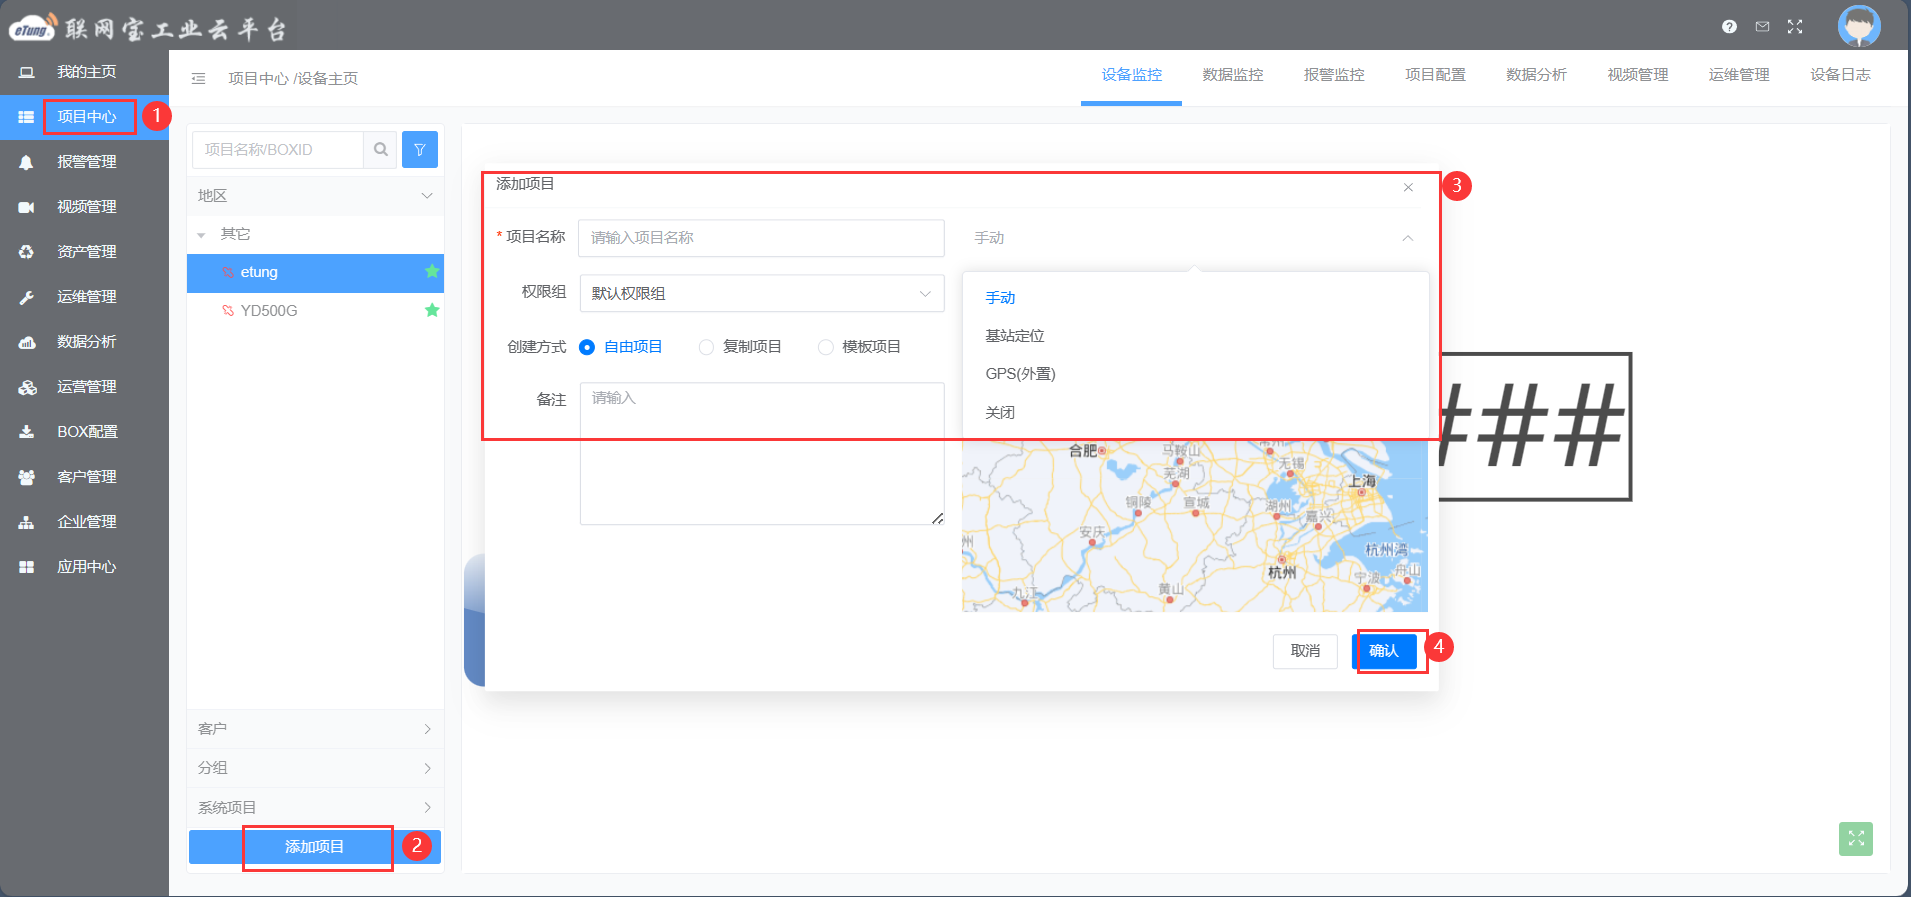Image resolution: width=1911 pixels, height=897 pixels.
Task: Collapse the 手动 location mode dropdown
Action: [x=1407, y=238]
